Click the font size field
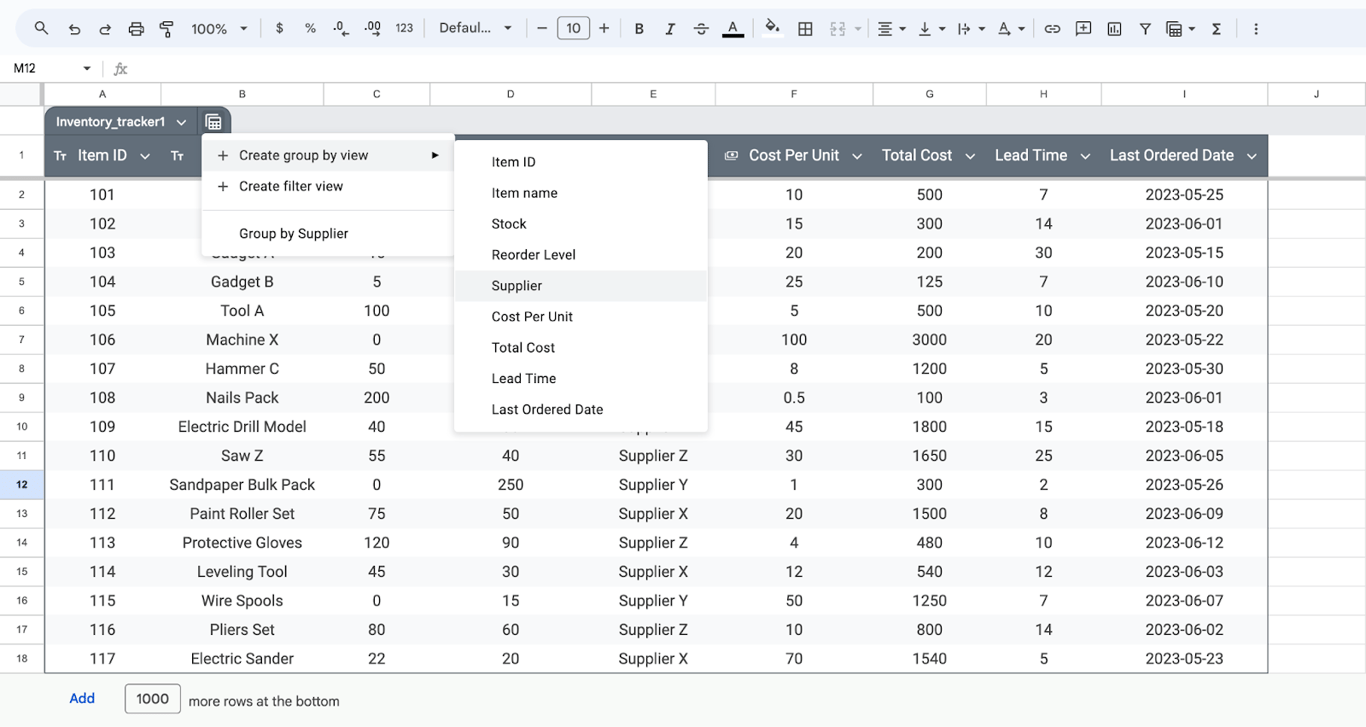 pyautogui.click(x=573, y=29)
